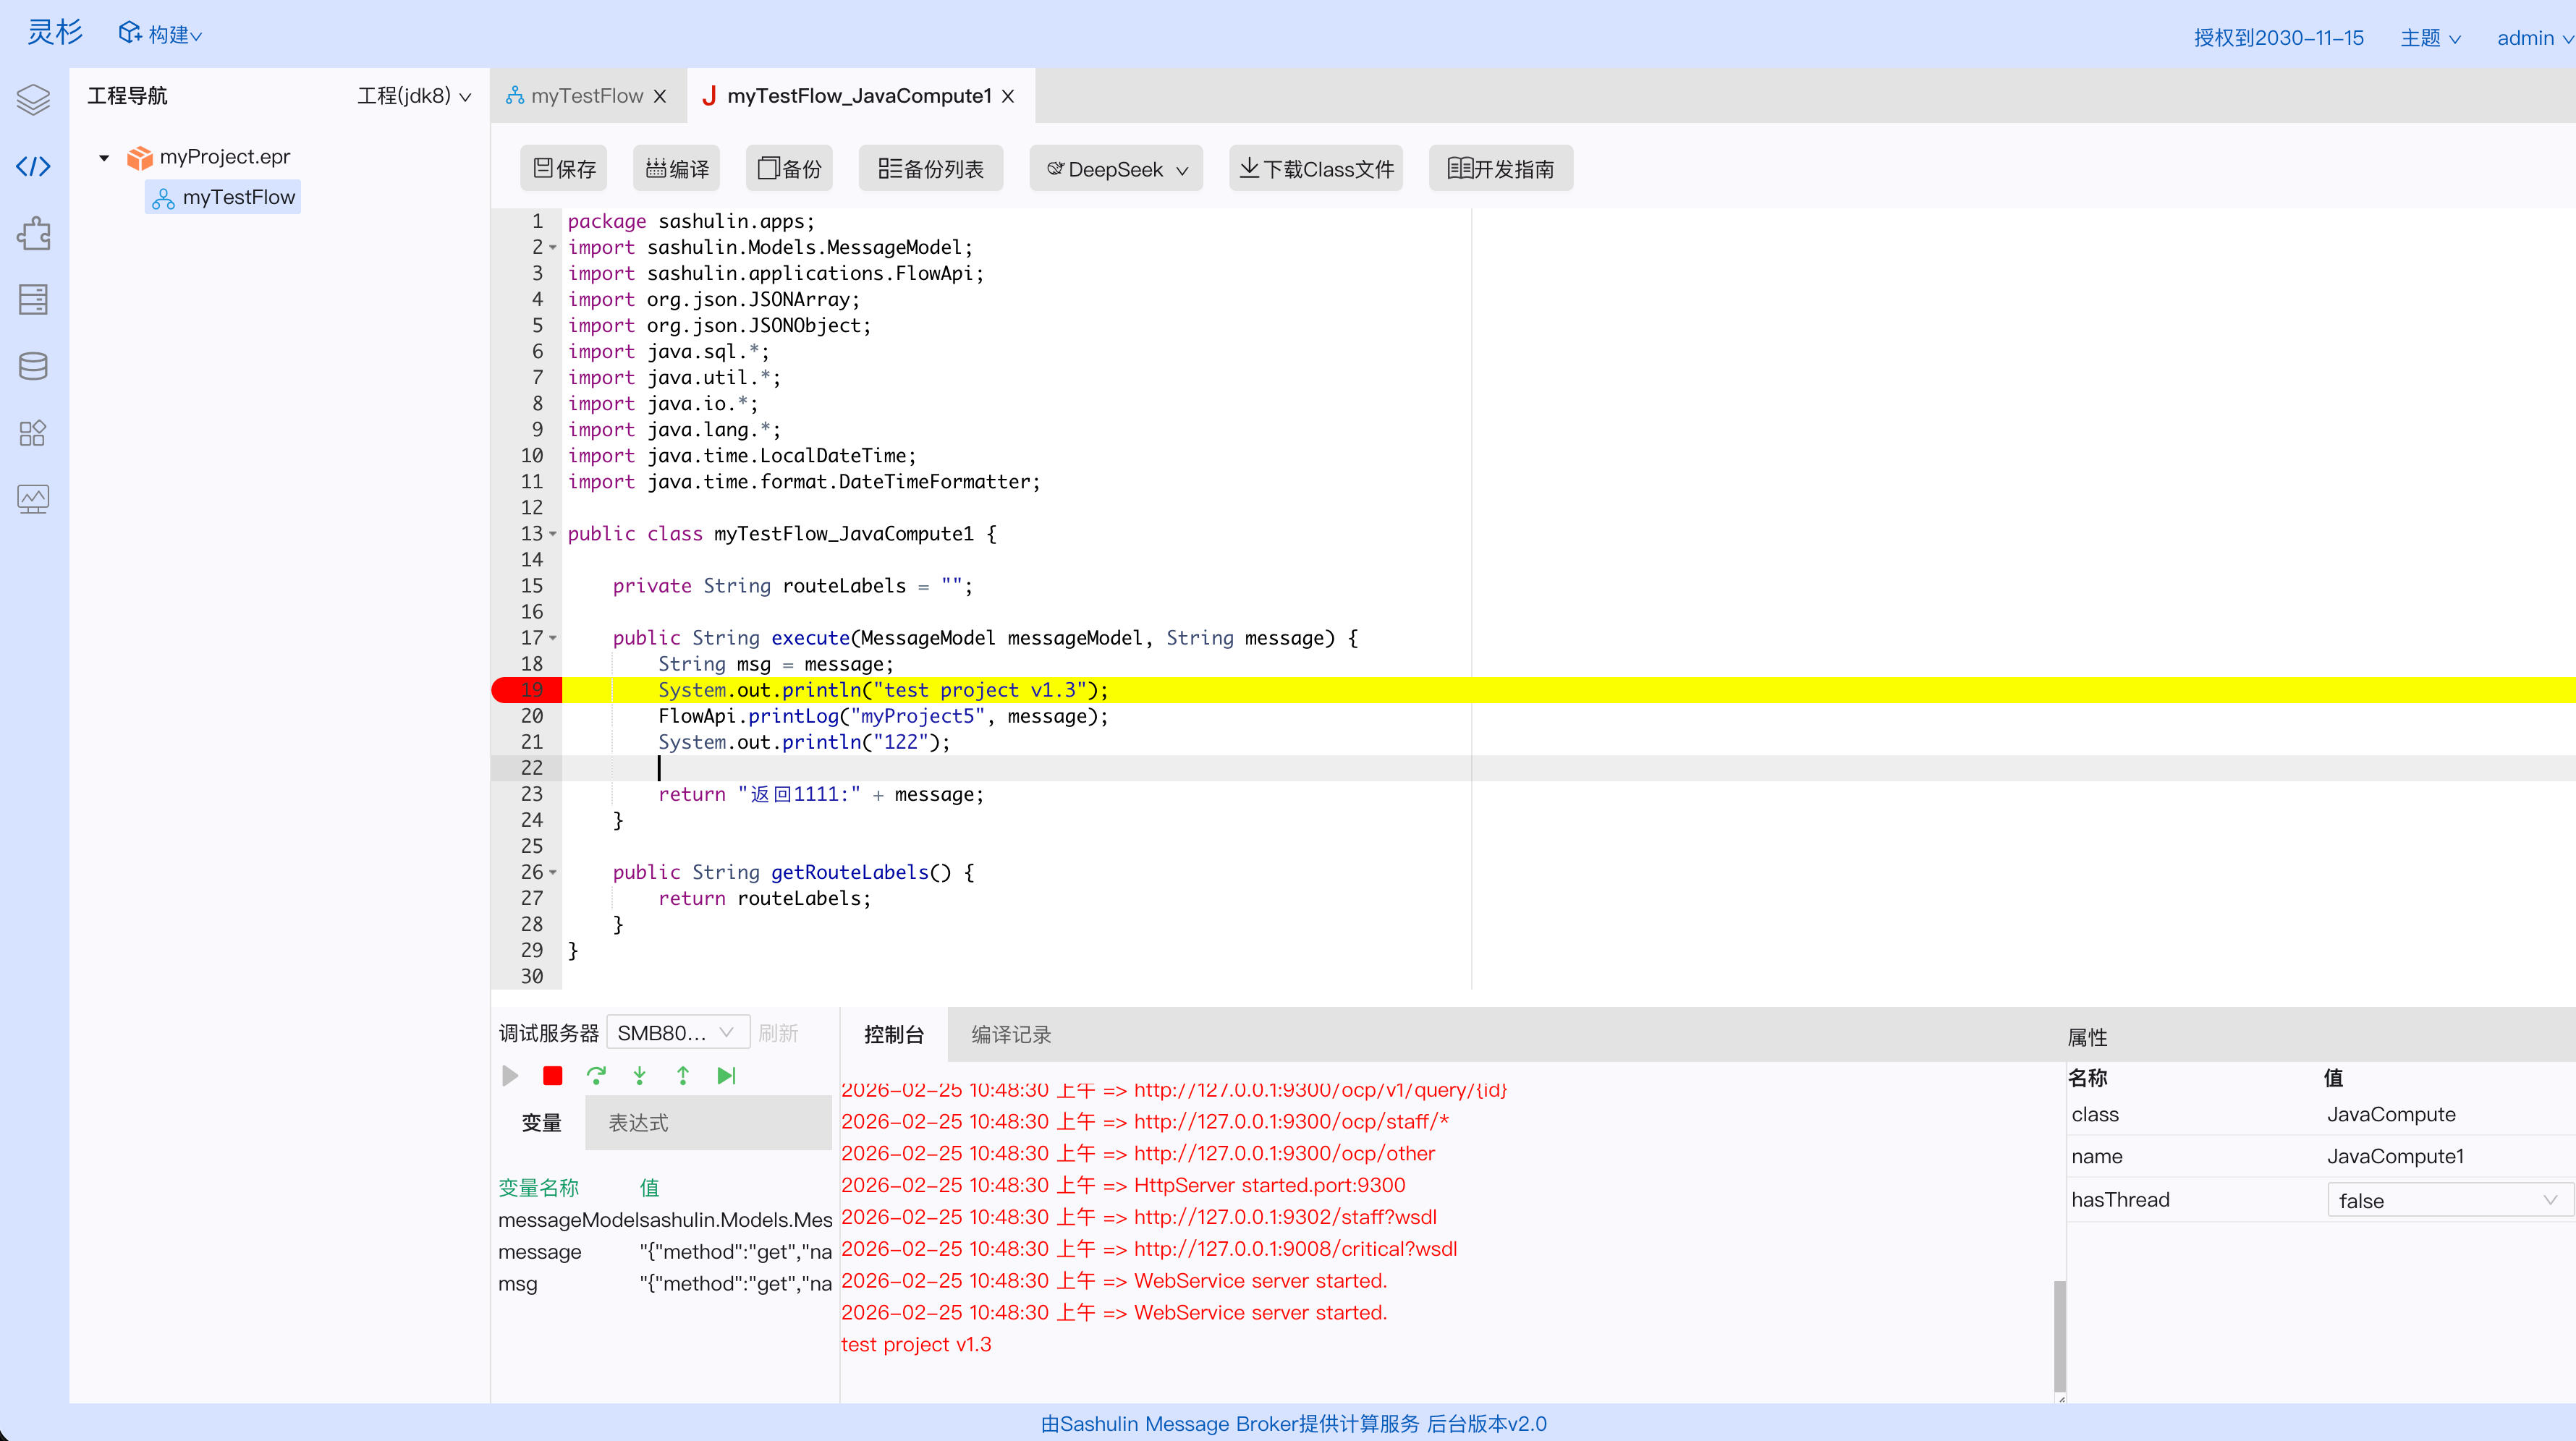Fold the code at line 17
This screenshot has height=1441, width=2576.
(x=553, y=638)
